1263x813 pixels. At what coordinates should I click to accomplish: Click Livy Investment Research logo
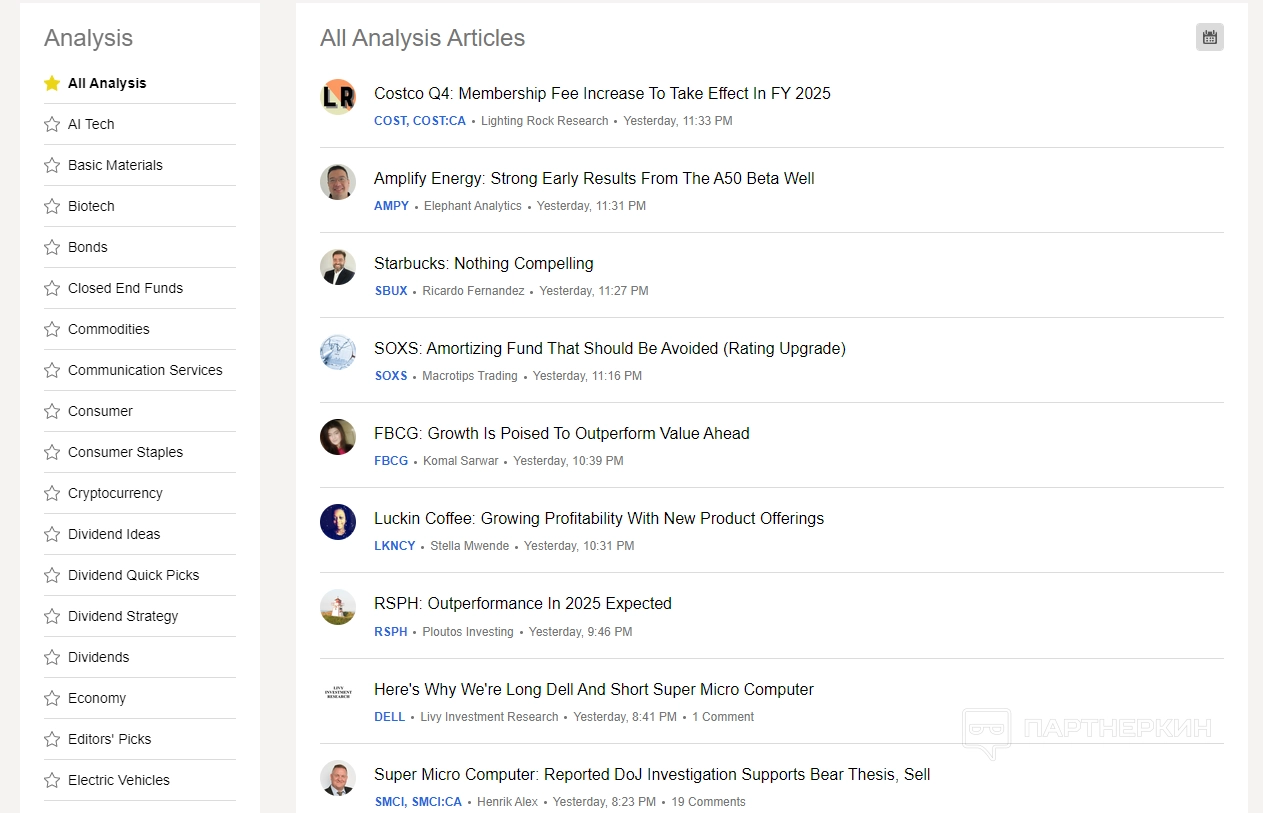[x=338, y=692]
